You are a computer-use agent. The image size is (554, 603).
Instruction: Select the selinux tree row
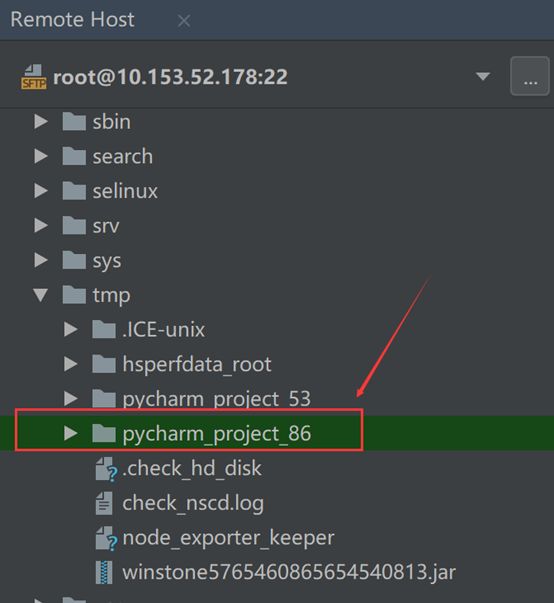point(277,191)
